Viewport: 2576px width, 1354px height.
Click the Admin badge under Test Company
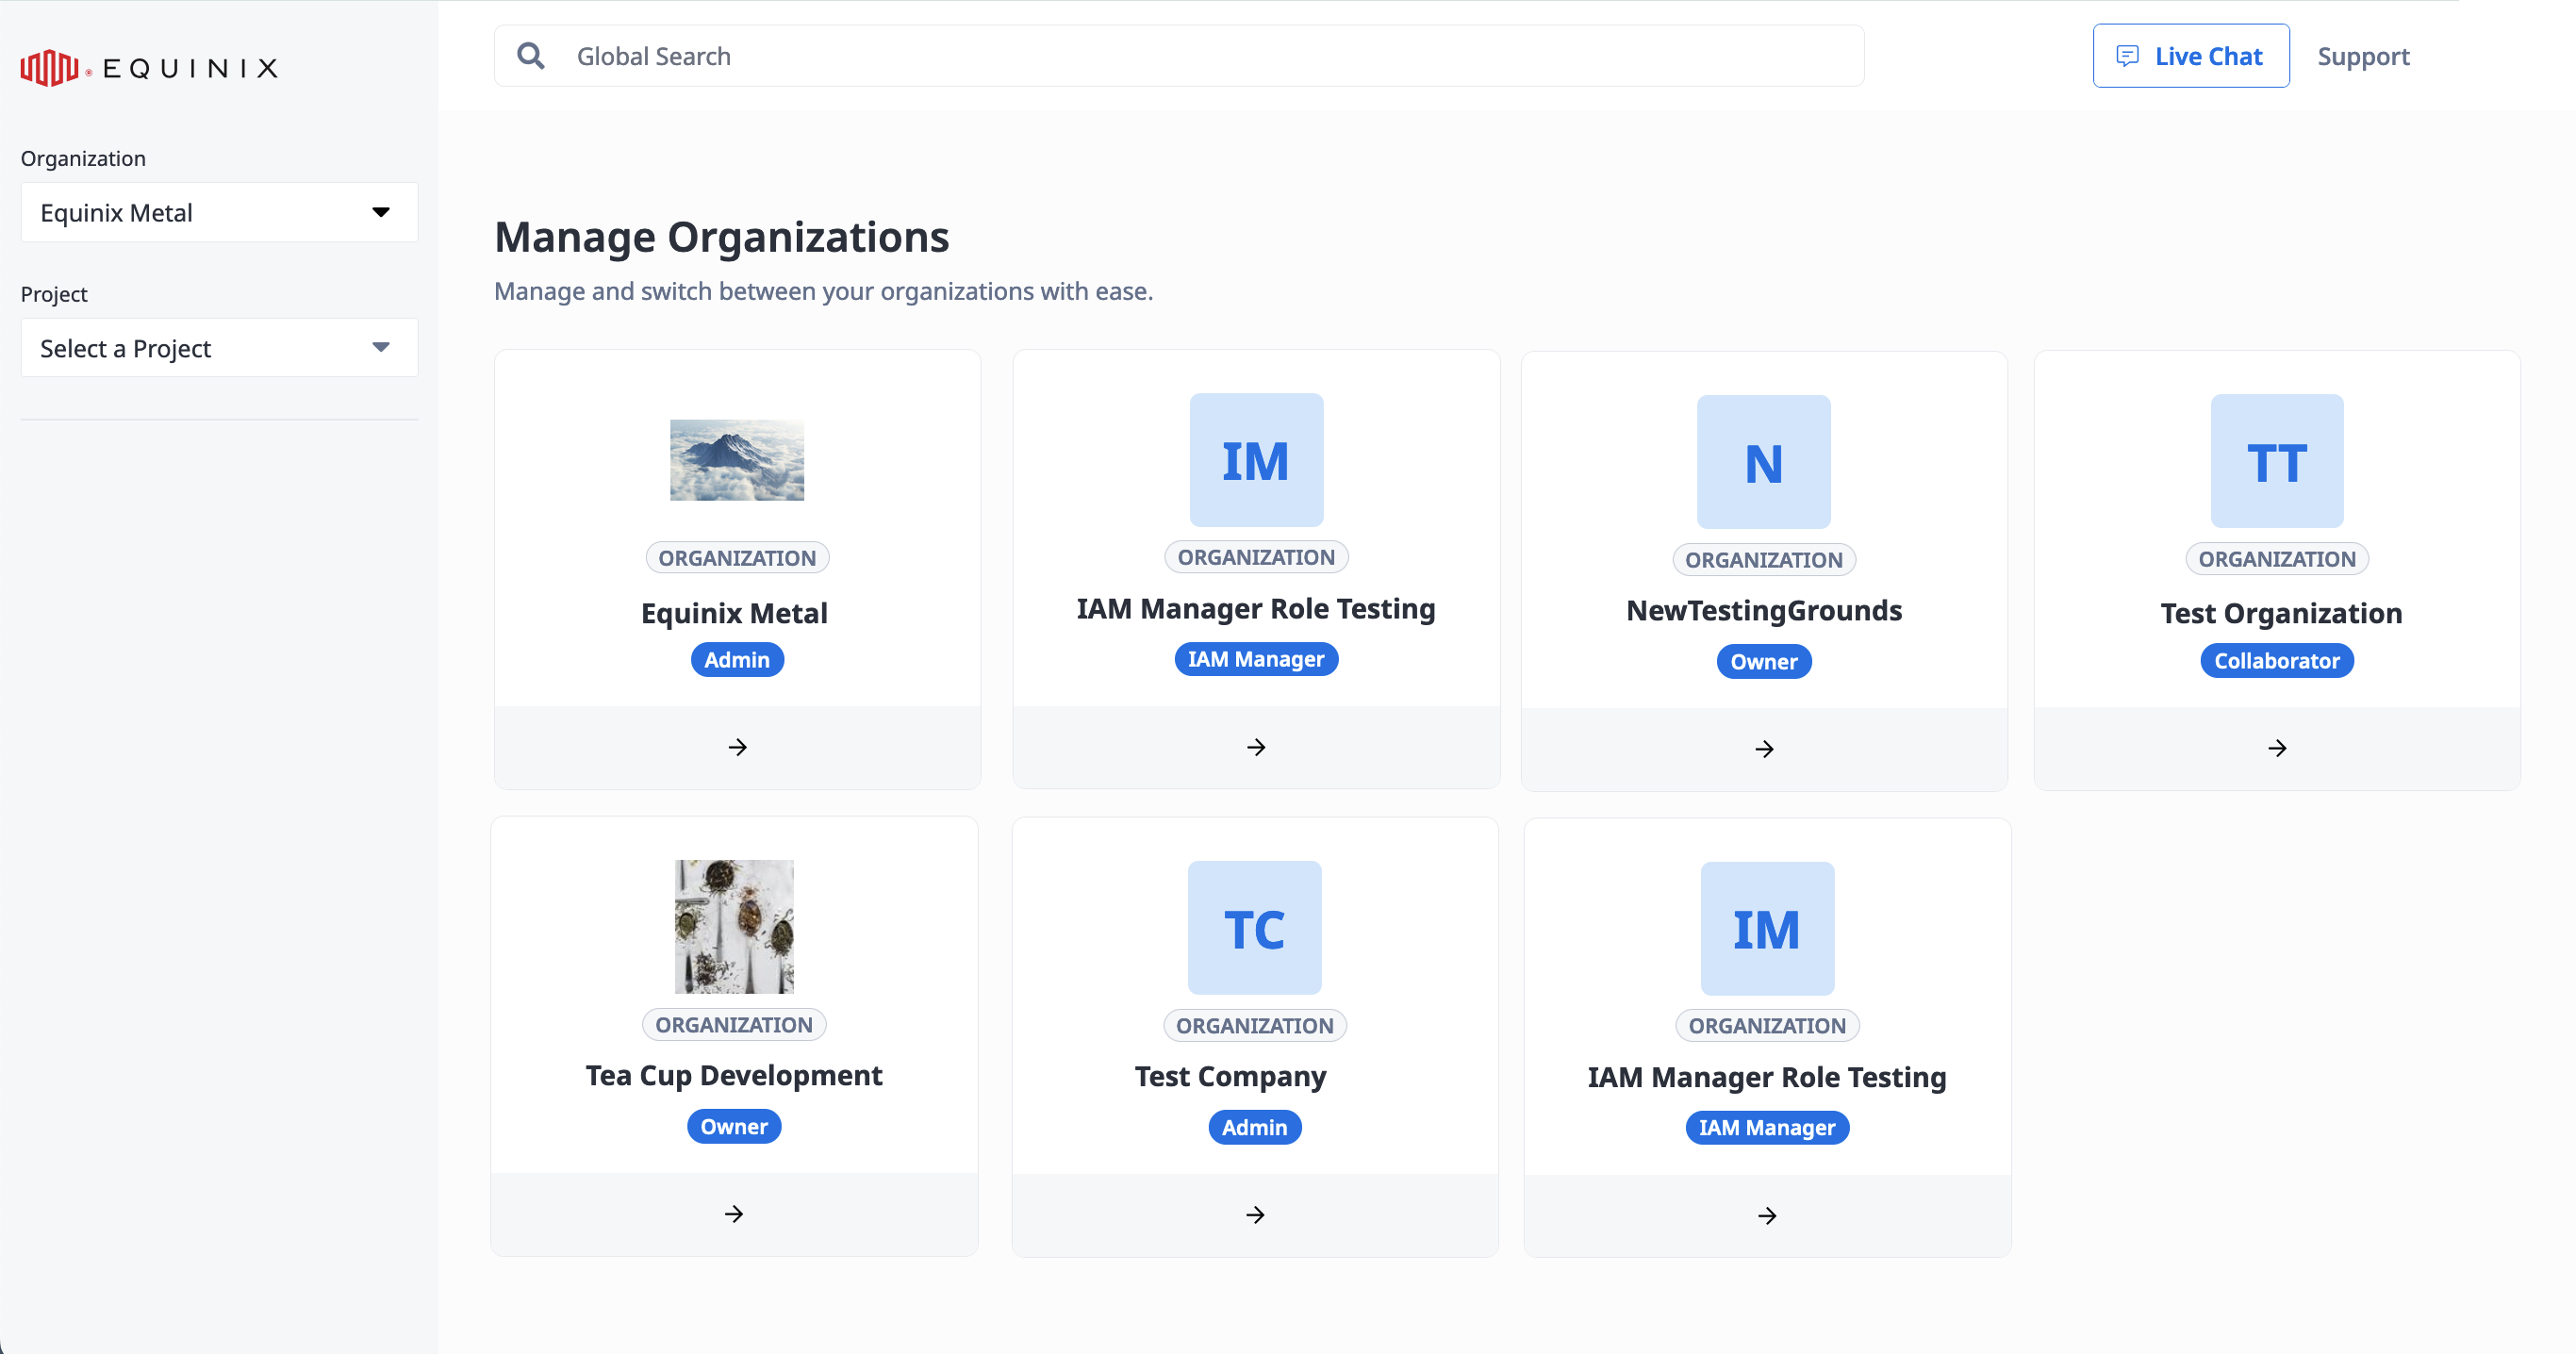(1255, 1128)
